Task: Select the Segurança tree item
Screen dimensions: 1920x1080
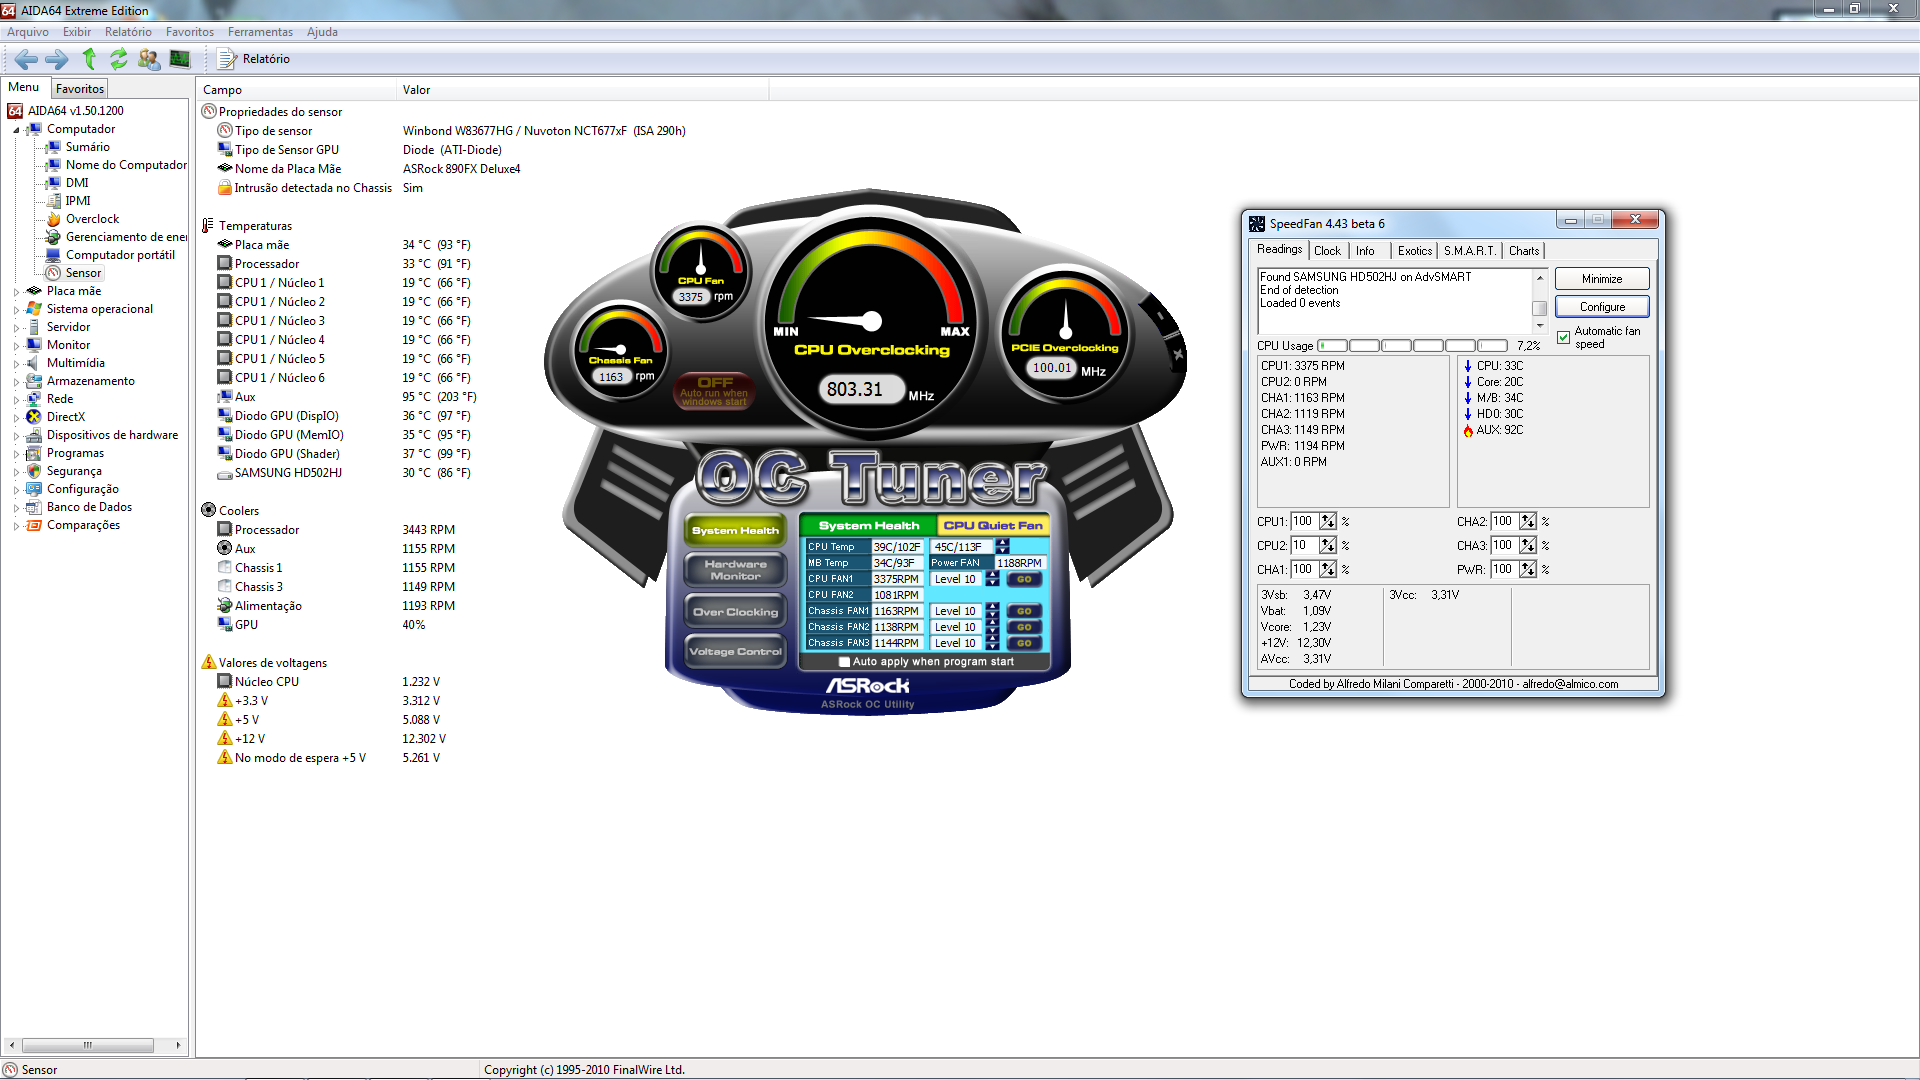Action: pyautogui.click(x=74, y=471)
